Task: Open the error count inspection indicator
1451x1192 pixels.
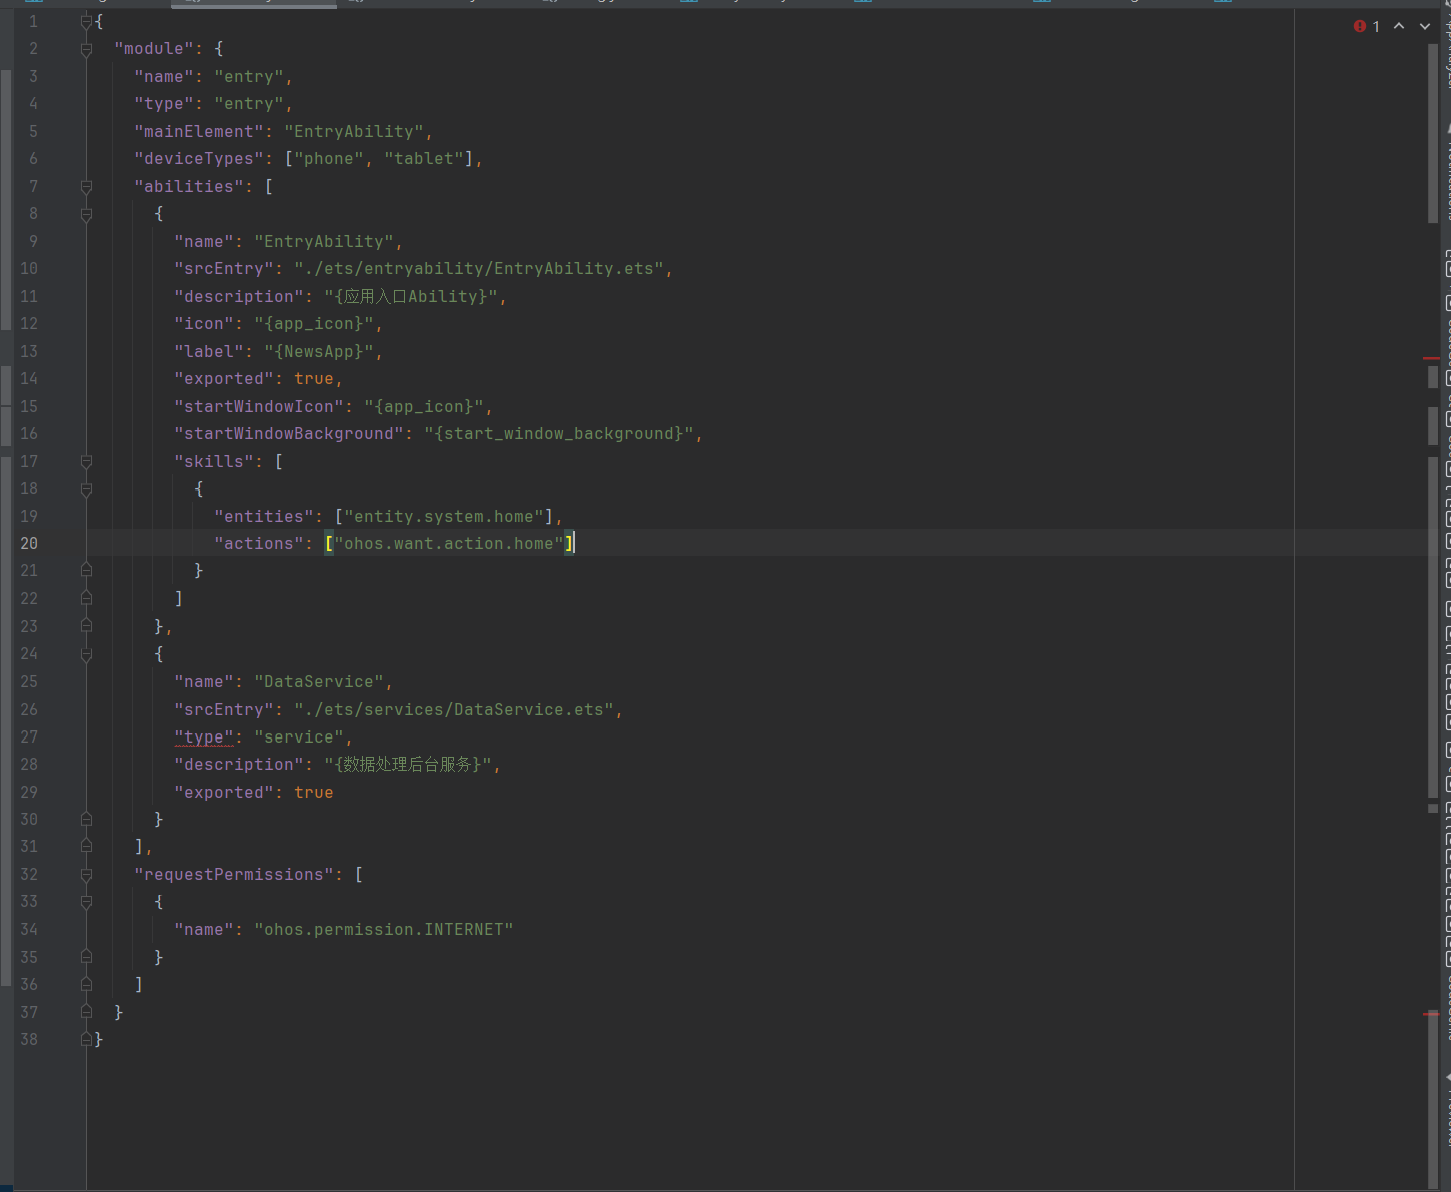Action: pos(1367,26)
